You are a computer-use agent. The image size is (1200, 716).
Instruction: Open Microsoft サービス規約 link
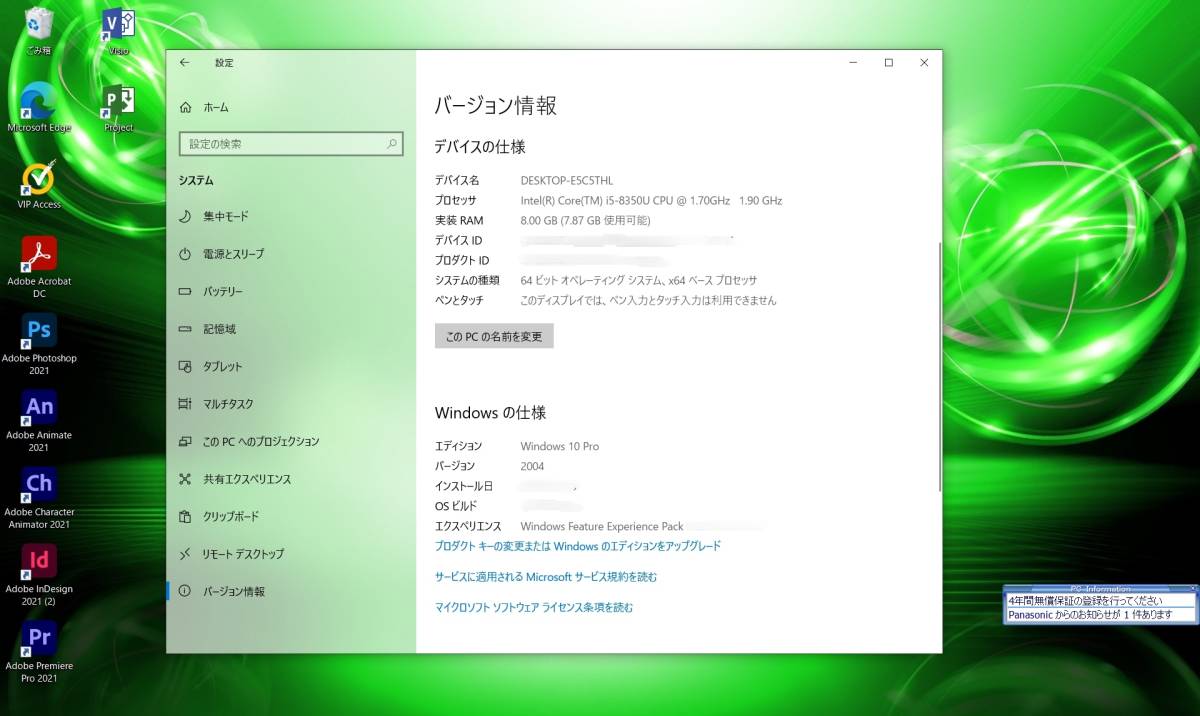click(x=546, y=577)
